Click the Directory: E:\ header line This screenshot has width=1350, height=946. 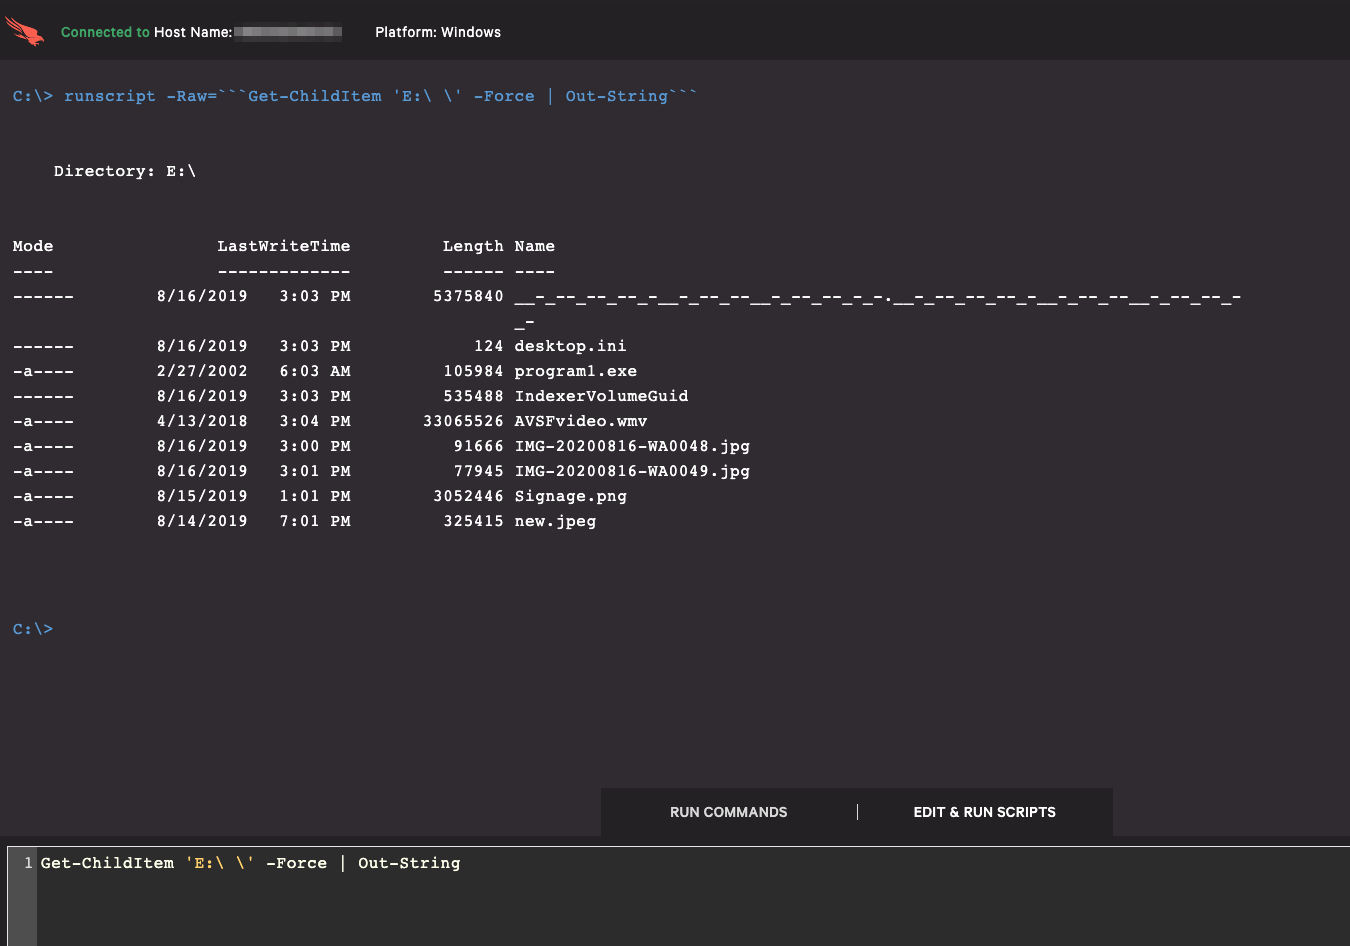(125, 170)
